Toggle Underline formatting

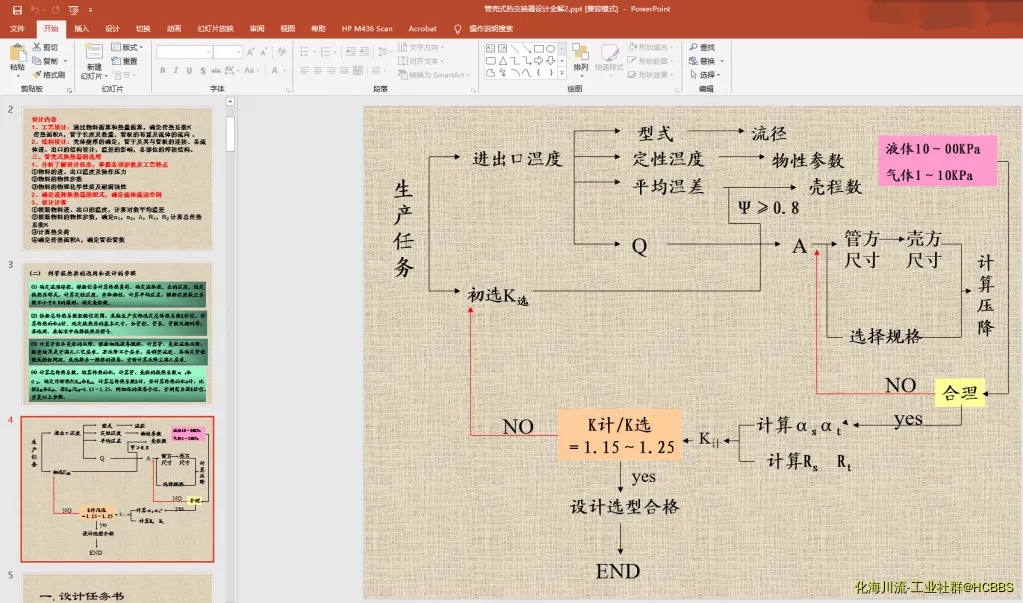(189, 70)
